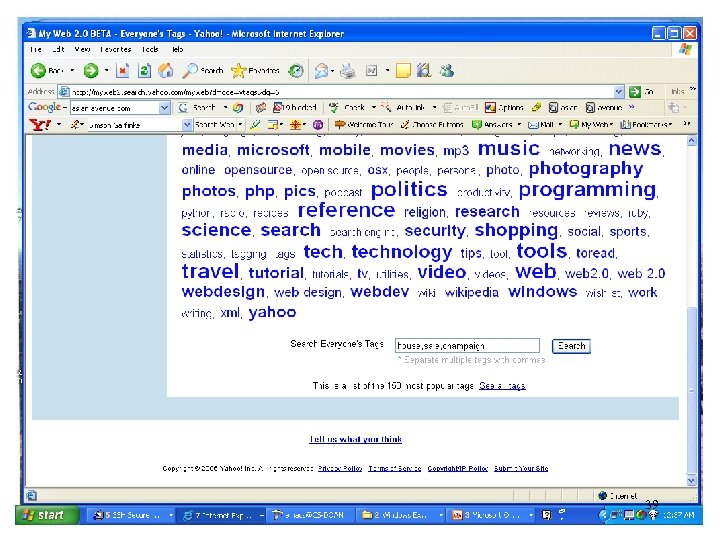
Task: Click the Research book icon
Action: [x=424, y=70]
